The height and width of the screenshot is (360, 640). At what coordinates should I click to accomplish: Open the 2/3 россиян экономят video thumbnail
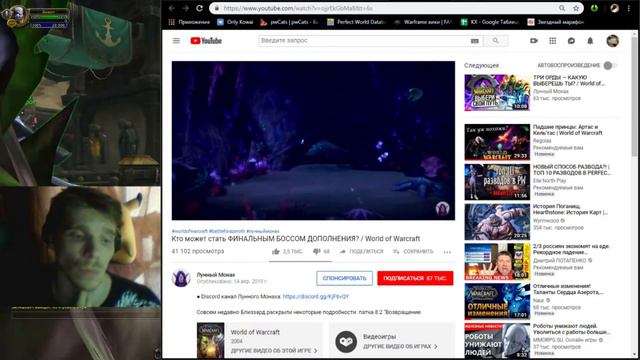[x=497, y=262]
